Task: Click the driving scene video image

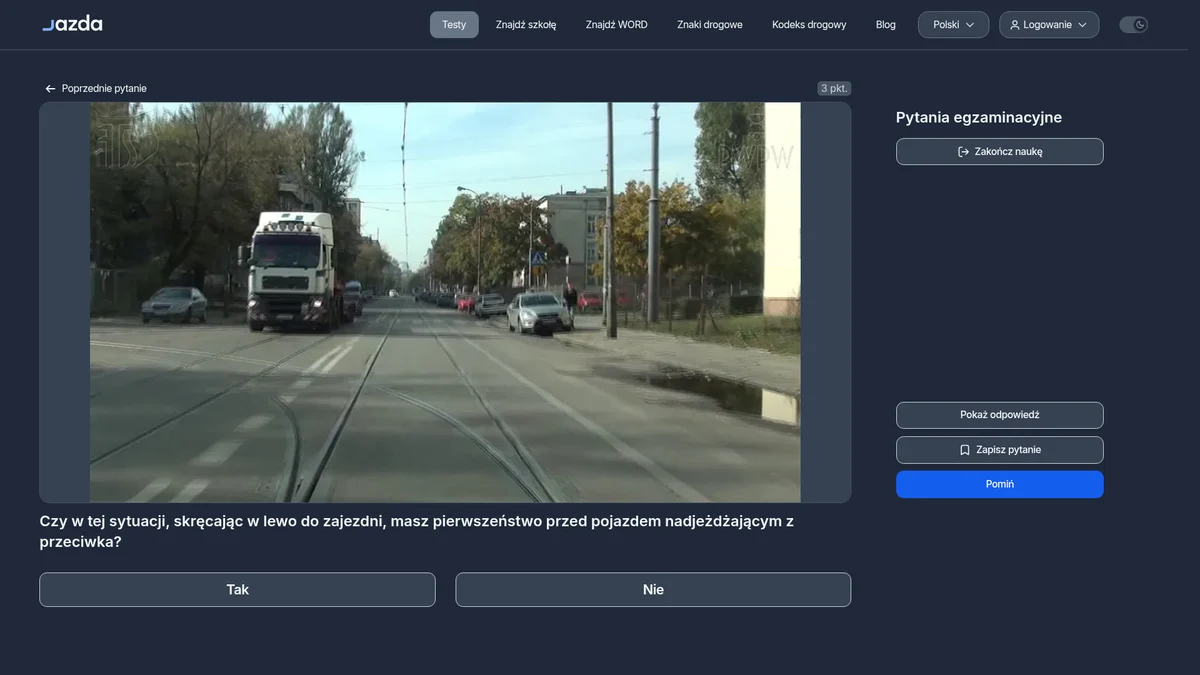Action: (445, 302)
